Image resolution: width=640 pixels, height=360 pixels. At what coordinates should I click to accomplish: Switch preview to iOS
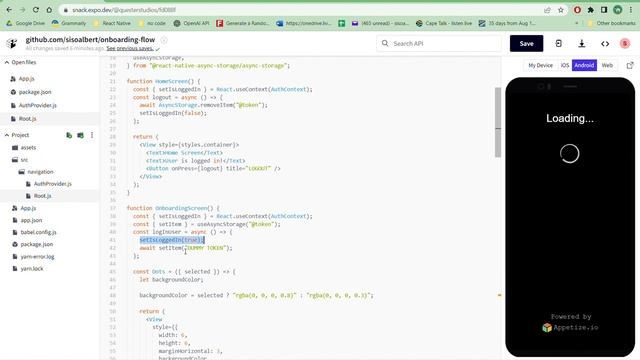(x=564, y=65)
